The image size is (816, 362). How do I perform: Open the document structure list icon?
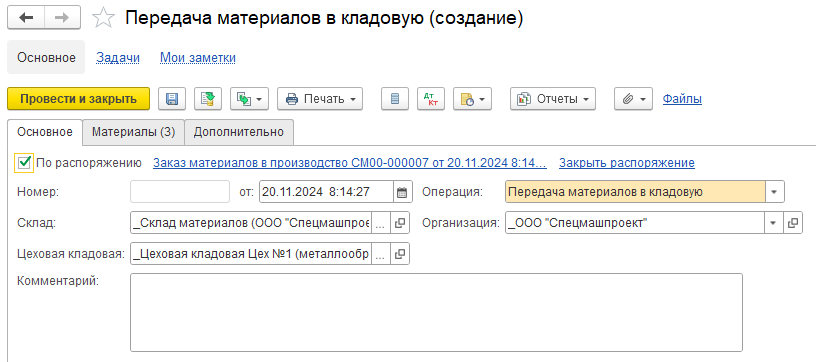coord(395,99)
